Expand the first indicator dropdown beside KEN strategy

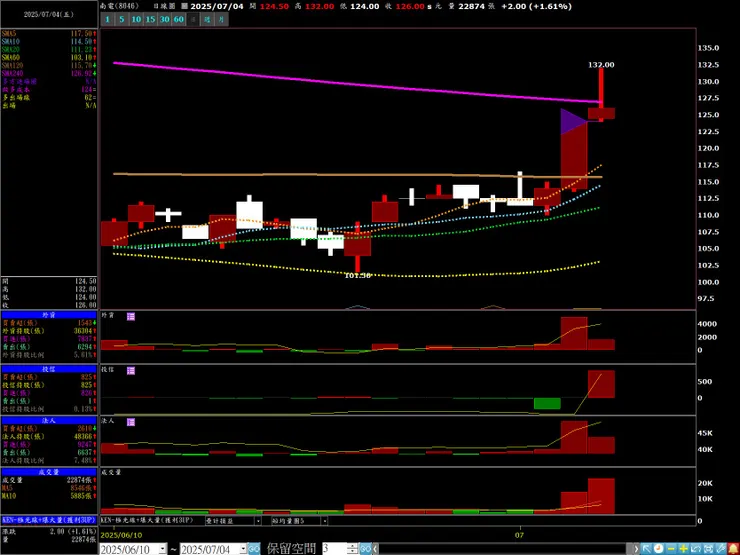(x=258, y=521)
